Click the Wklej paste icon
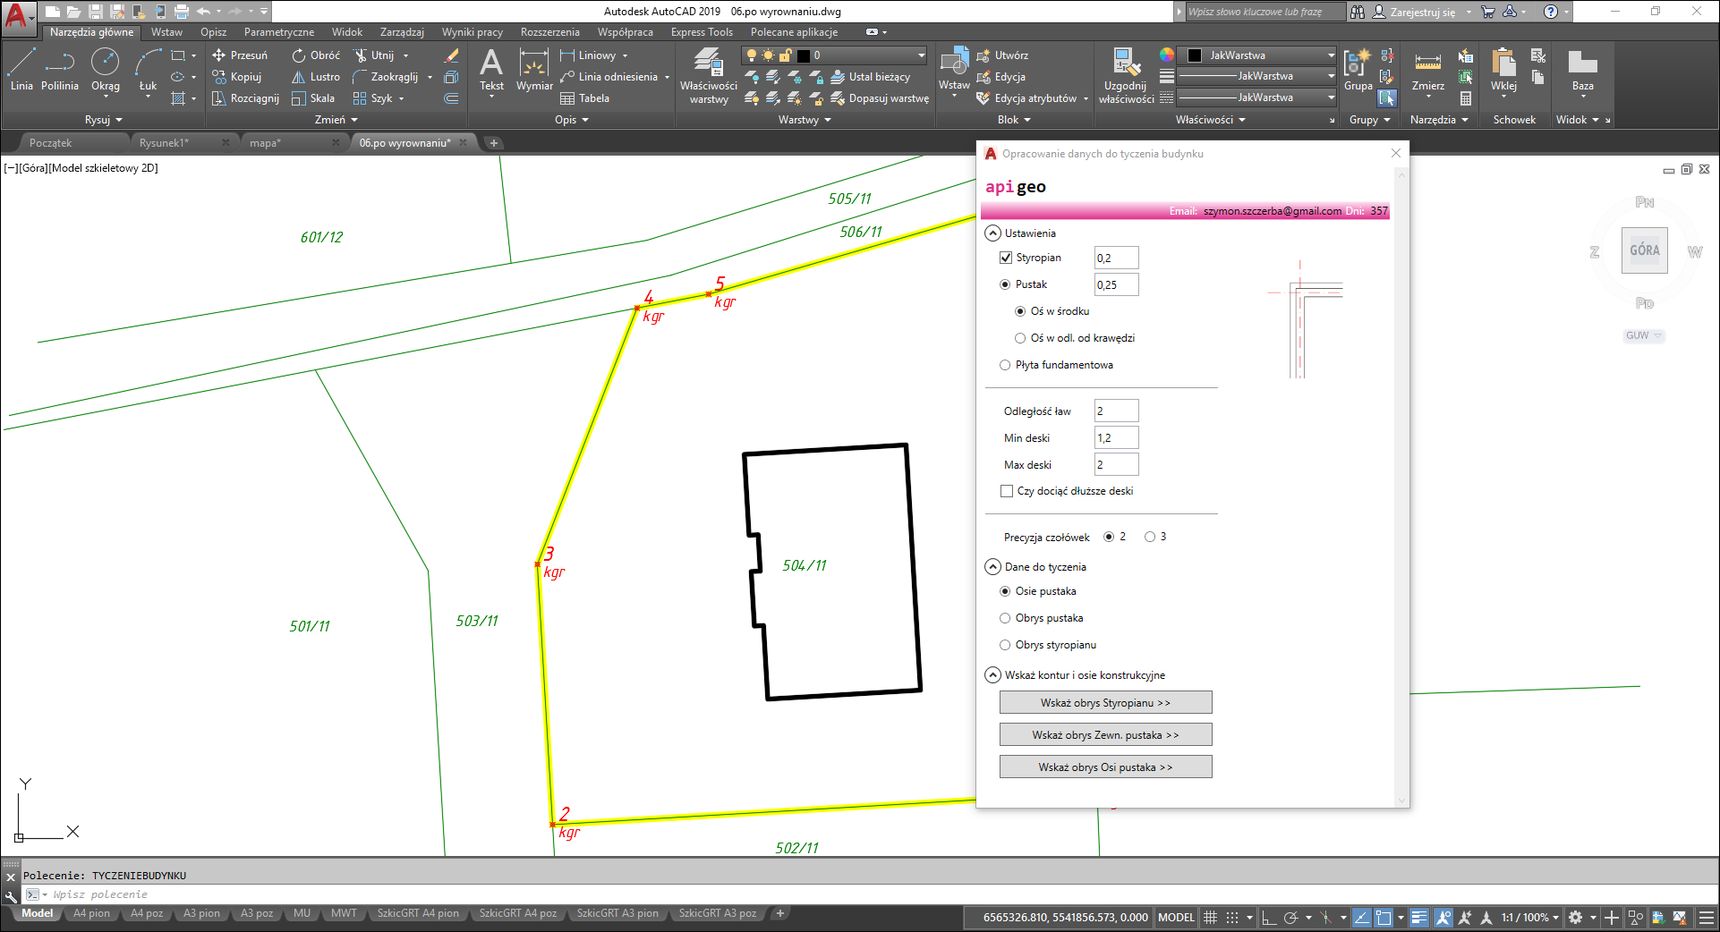Viewport: 1720px width, 932px height. (x=1503, y=70)
